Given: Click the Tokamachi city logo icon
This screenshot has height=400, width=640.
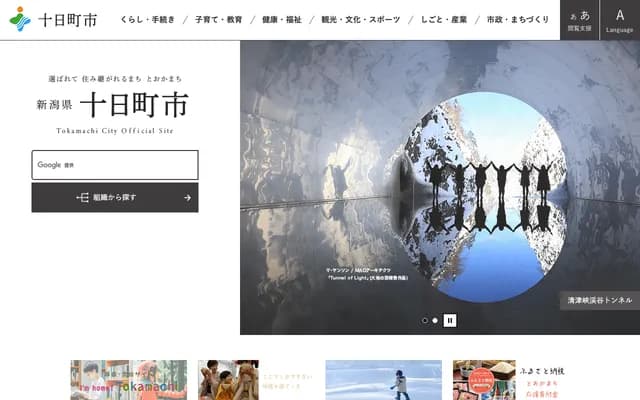Looking at the screenshot, I should pyautogui.click(x=20, y=19).
